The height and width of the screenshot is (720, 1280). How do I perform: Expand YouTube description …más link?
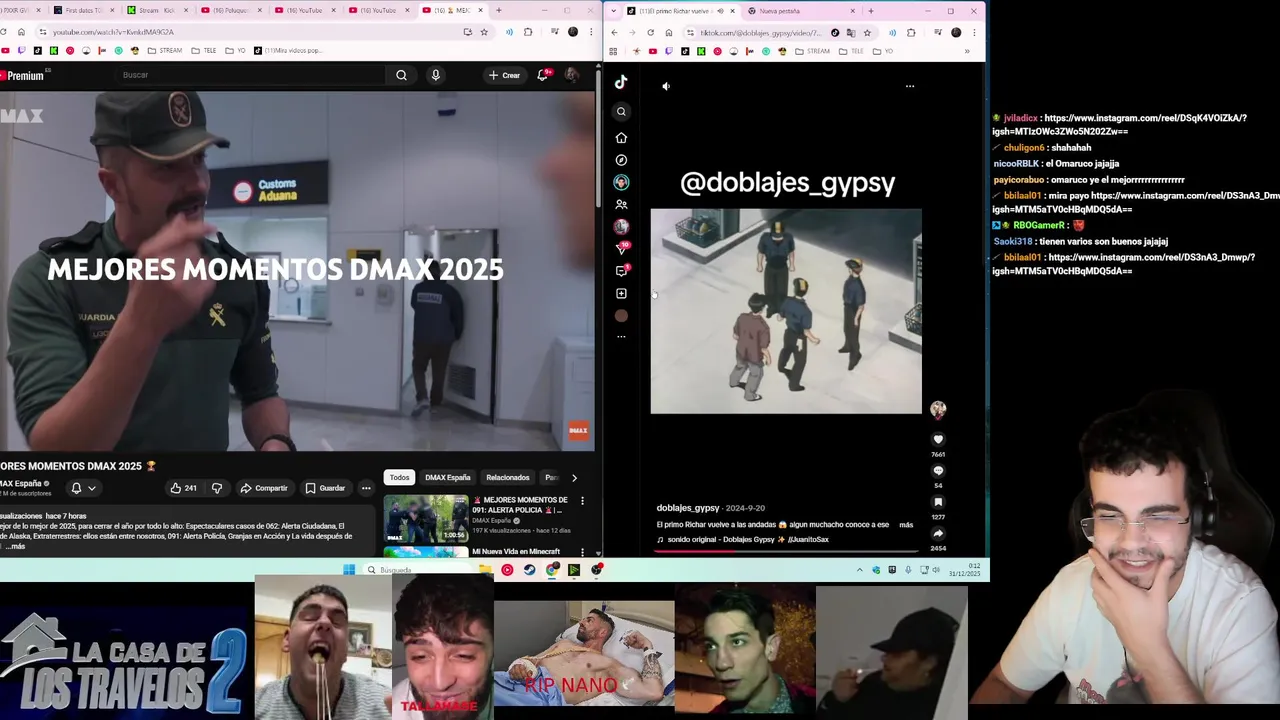pyautogui.click(x=14, y=547)
